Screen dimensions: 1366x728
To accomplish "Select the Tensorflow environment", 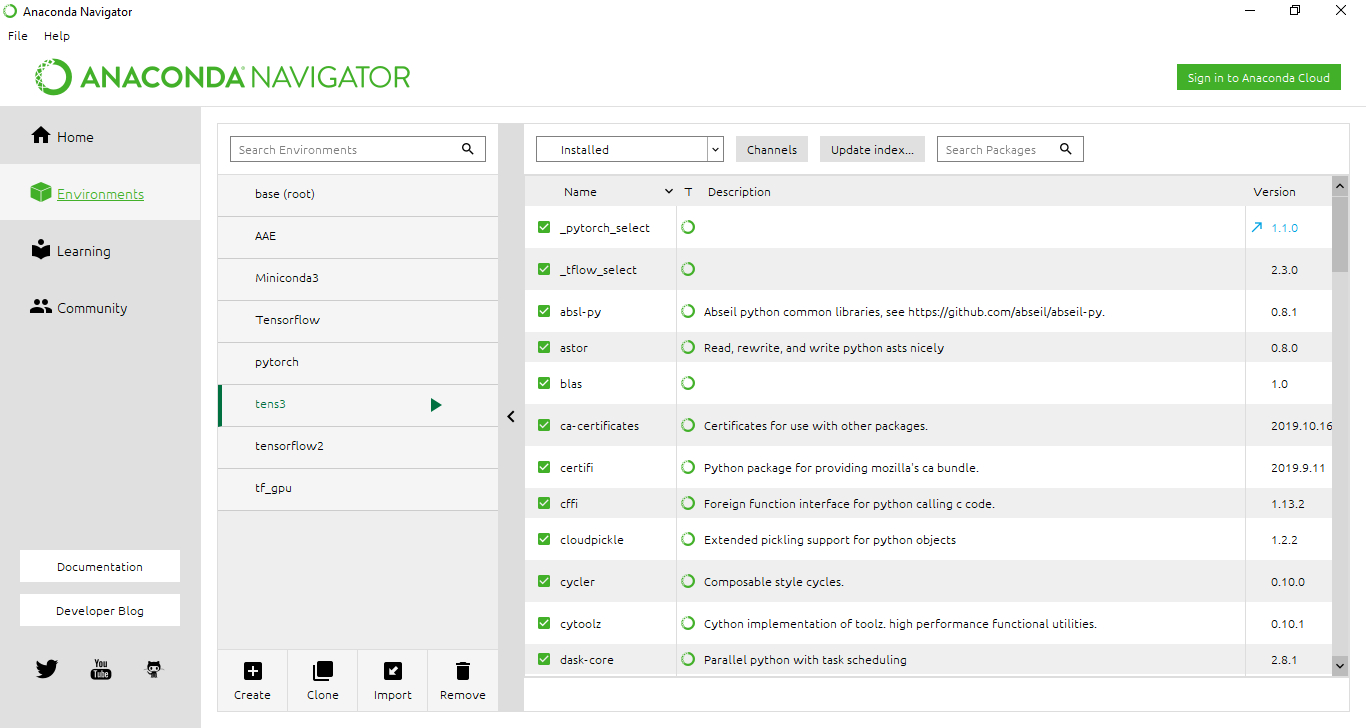I will tap(358, 320).
